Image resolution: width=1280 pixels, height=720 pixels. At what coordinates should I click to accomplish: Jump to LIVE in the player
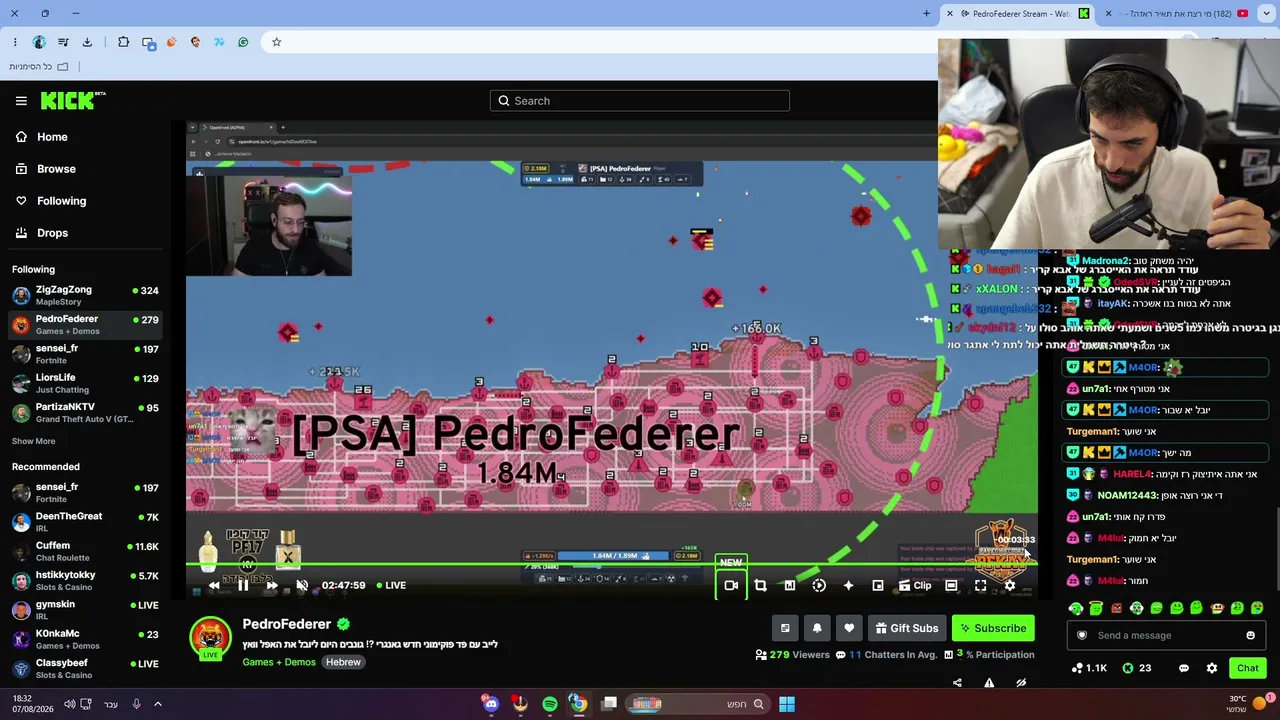point(391,585)
